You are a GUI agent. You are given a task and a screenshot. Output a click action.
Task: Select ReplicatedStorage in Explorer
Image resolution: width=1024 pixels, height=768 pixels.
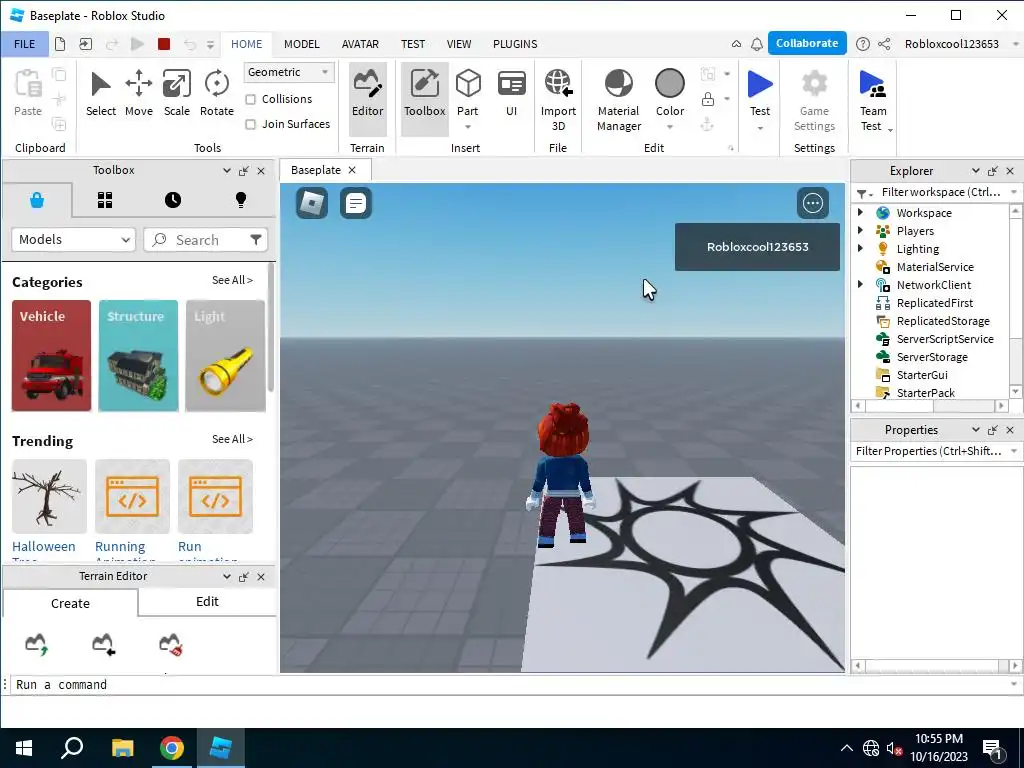(942, 321)
